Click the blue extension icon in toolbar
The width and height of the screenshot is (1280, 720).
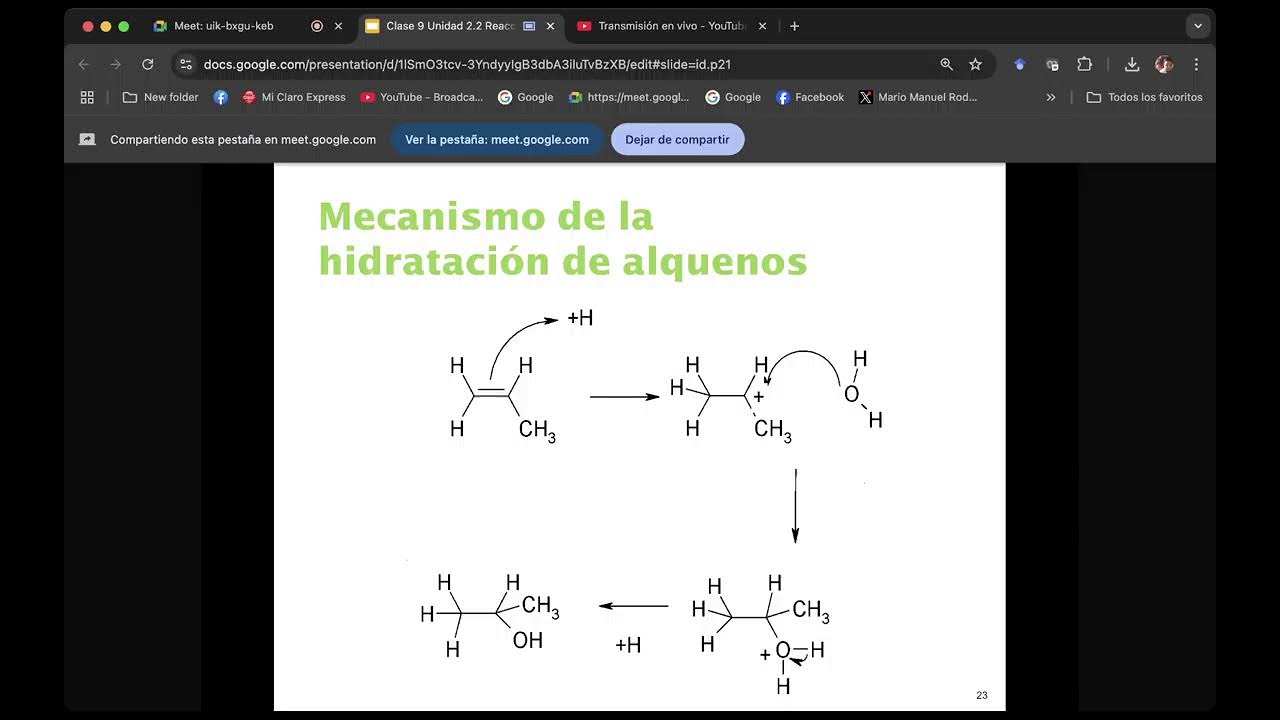pyautogui.click(x=1020, y=64)
